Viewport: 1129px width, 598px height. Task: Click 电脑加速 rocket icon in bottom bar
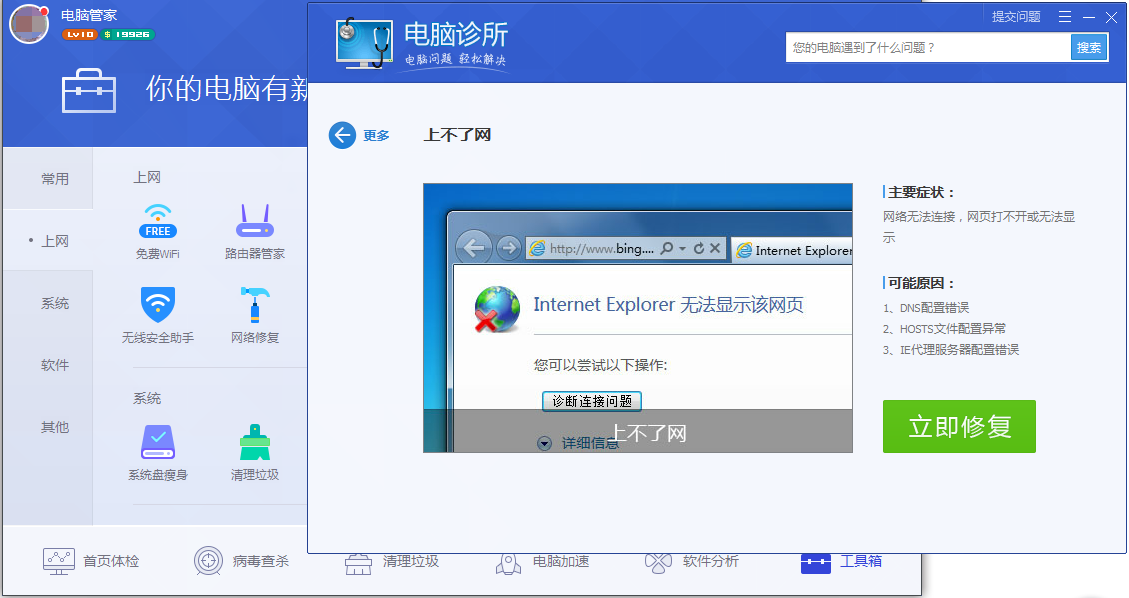508,563
